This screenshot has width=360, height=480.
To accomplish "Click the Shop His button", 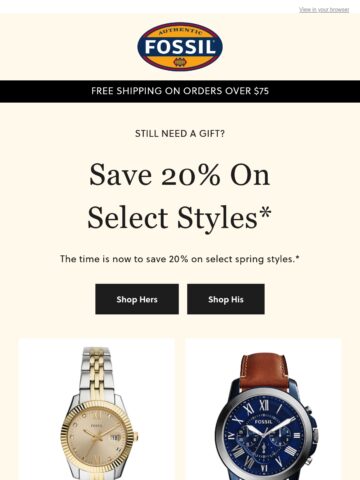I will (226, 299).
